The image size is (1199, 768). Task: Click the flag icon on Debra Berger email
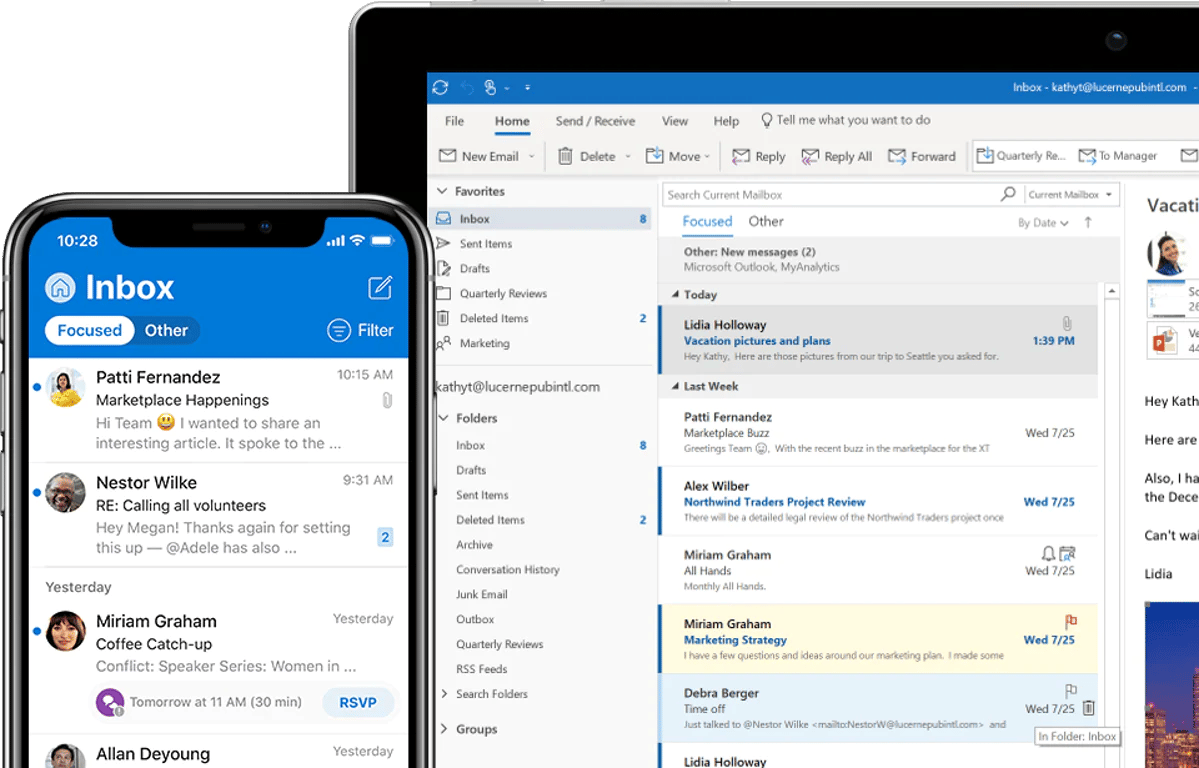pos(1071,691)
